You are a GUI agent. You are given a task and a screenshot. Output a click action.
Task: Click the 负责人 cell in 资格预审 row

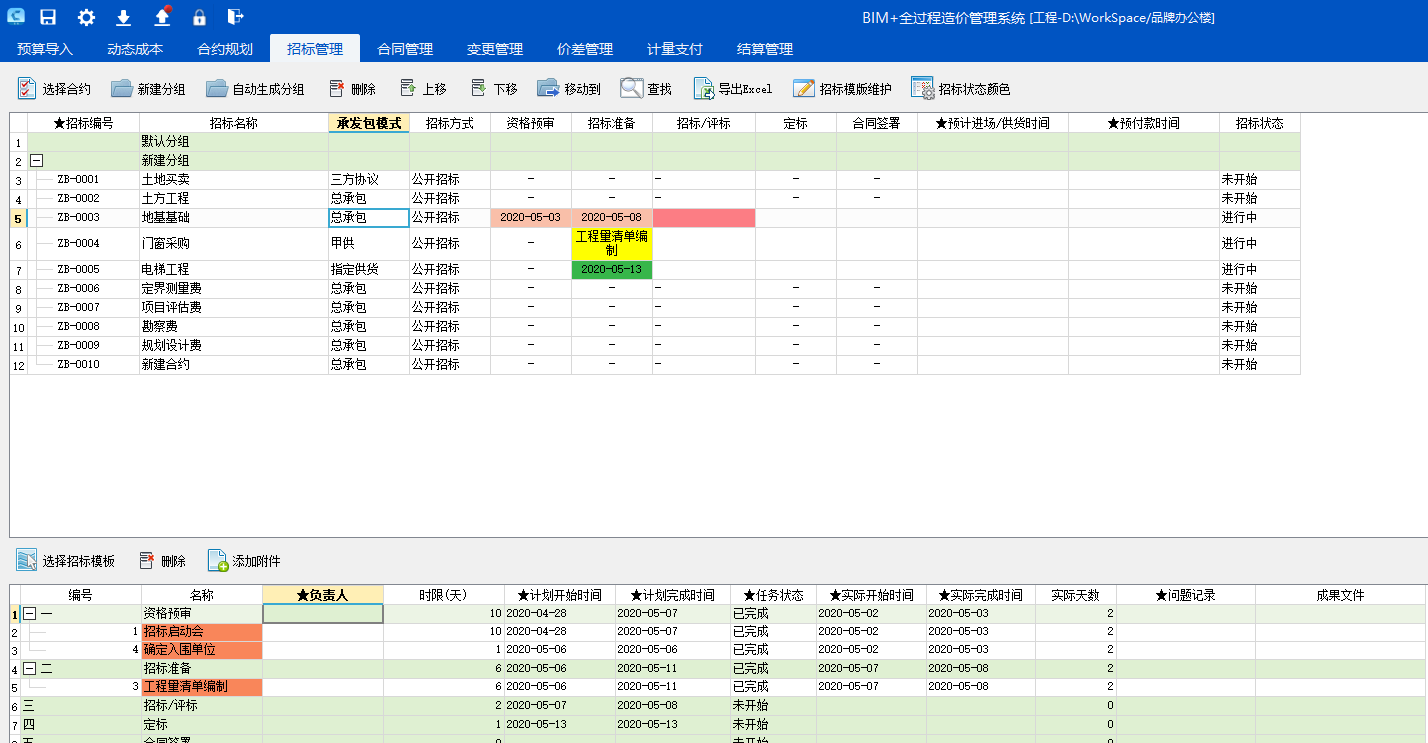pos(323,613)
